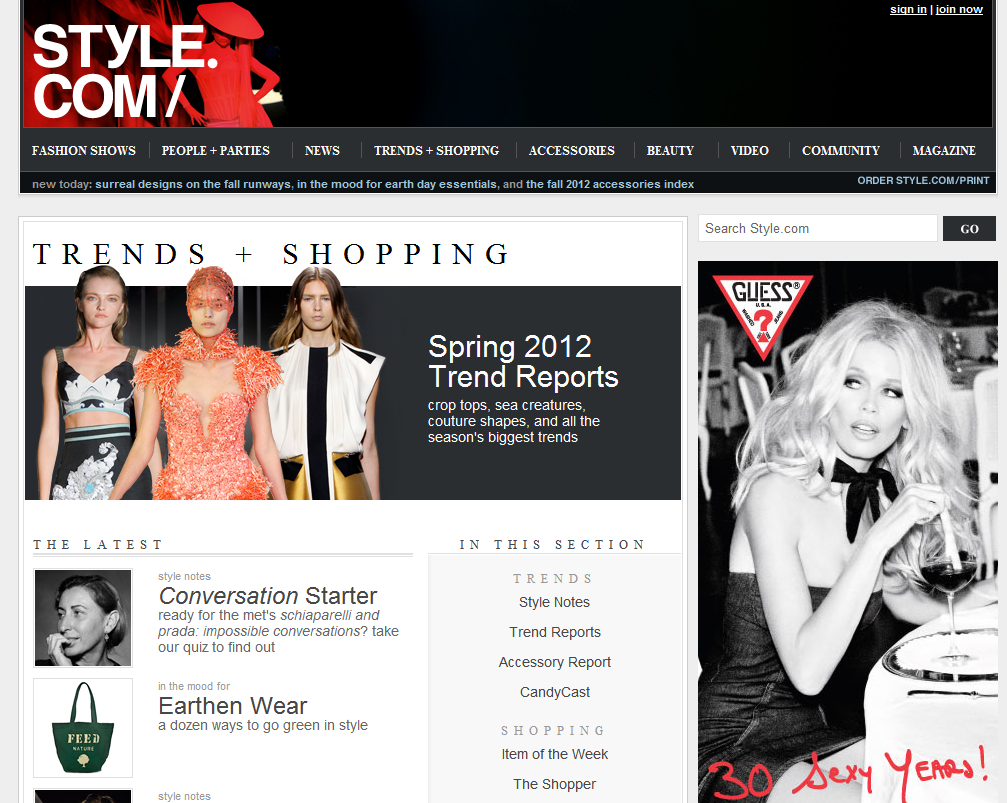Image resolution: width=1007 pixels, height=803 pixels.
Task: Click the GO search button
Action: pyautogui.click(x=969, y=229)
